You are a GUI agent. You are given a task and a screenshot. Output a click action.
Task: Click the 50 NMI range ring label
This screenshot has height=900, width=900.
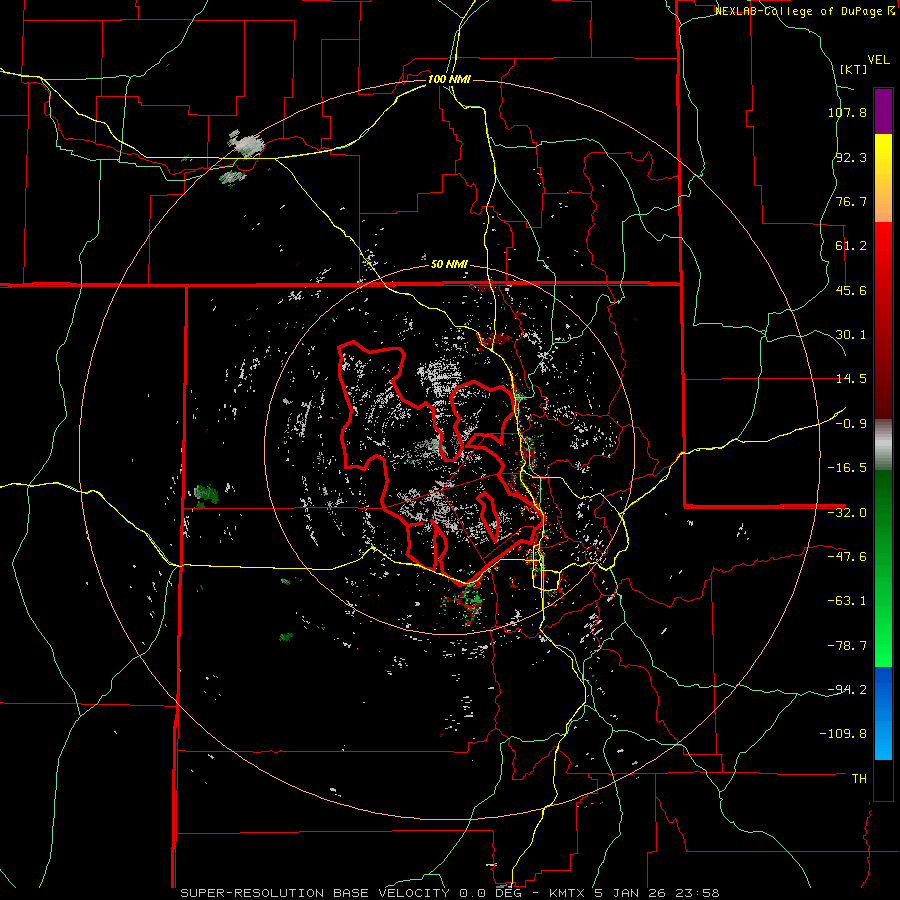[449, 265]
